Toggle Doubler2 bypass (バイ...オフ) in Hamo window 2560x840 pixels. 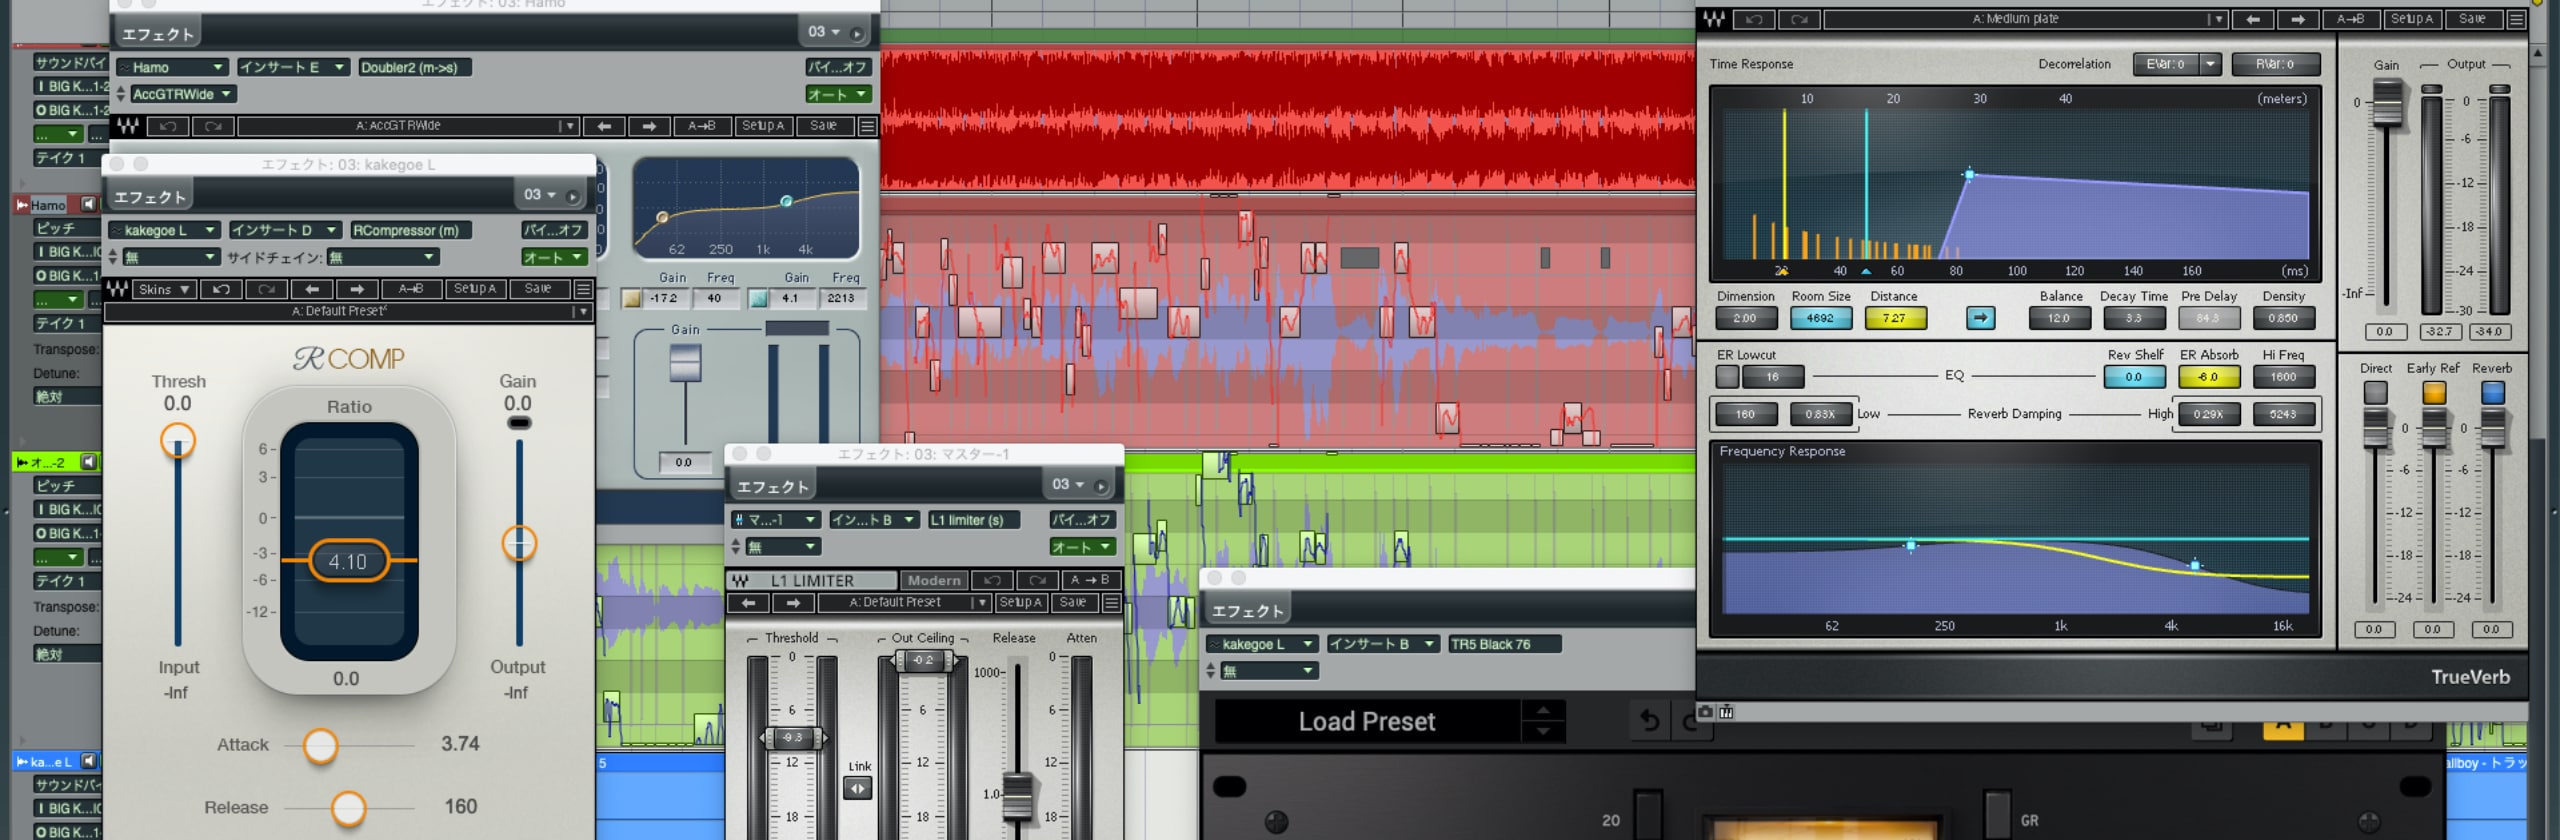(x=838, y=67)
